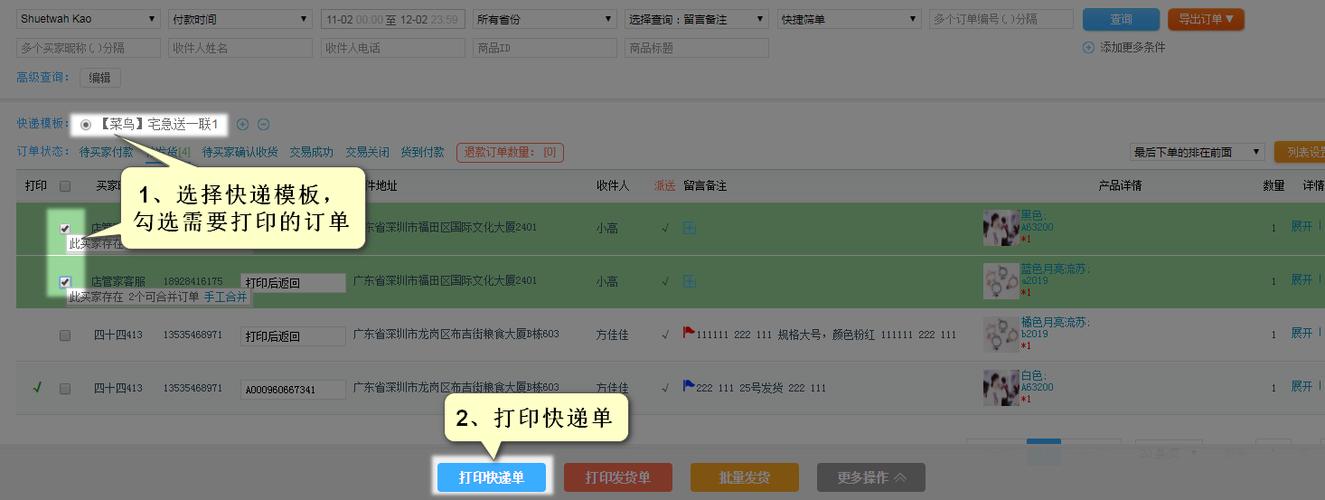This screenshot has width=1325, height=500.
Task: Focus the 多个订单编号 input field
Action: pos(1000,19)
